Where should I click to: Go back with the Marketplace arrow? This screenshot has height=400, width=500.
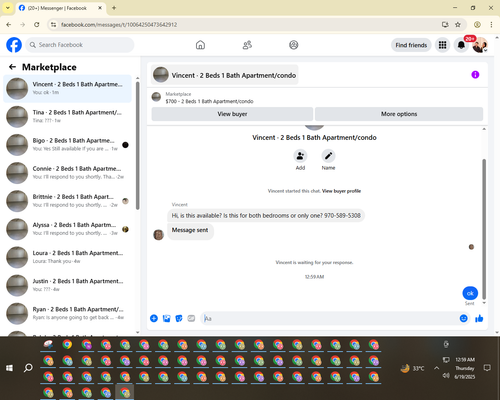[12, 67]
